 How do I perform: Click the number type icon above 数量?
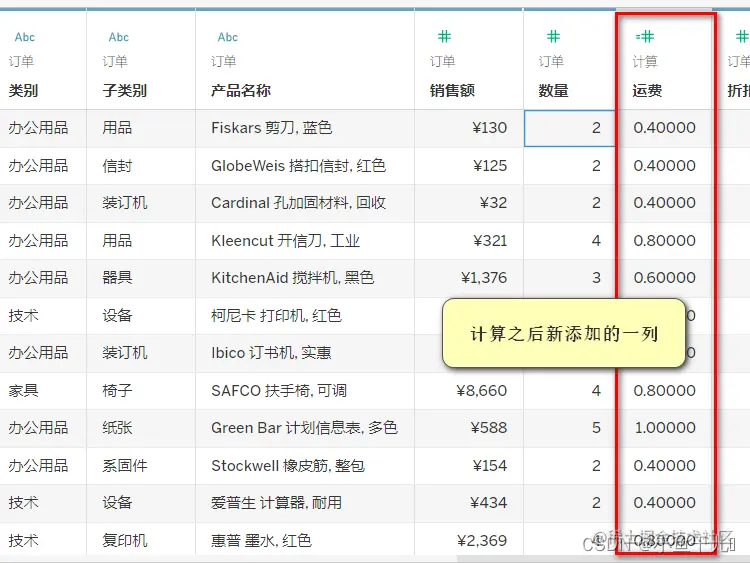[x=553, y=36]
